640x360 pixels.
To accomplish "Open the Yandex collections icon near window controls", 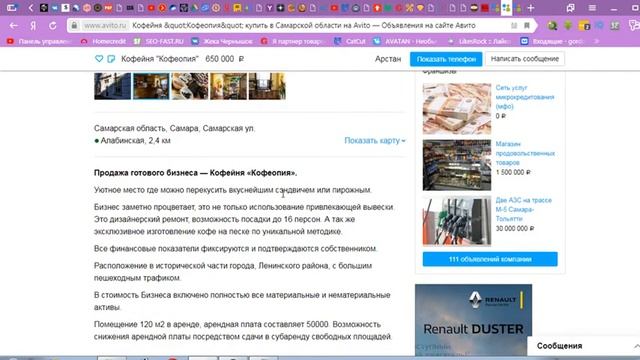I will click(x=571, y=8).
